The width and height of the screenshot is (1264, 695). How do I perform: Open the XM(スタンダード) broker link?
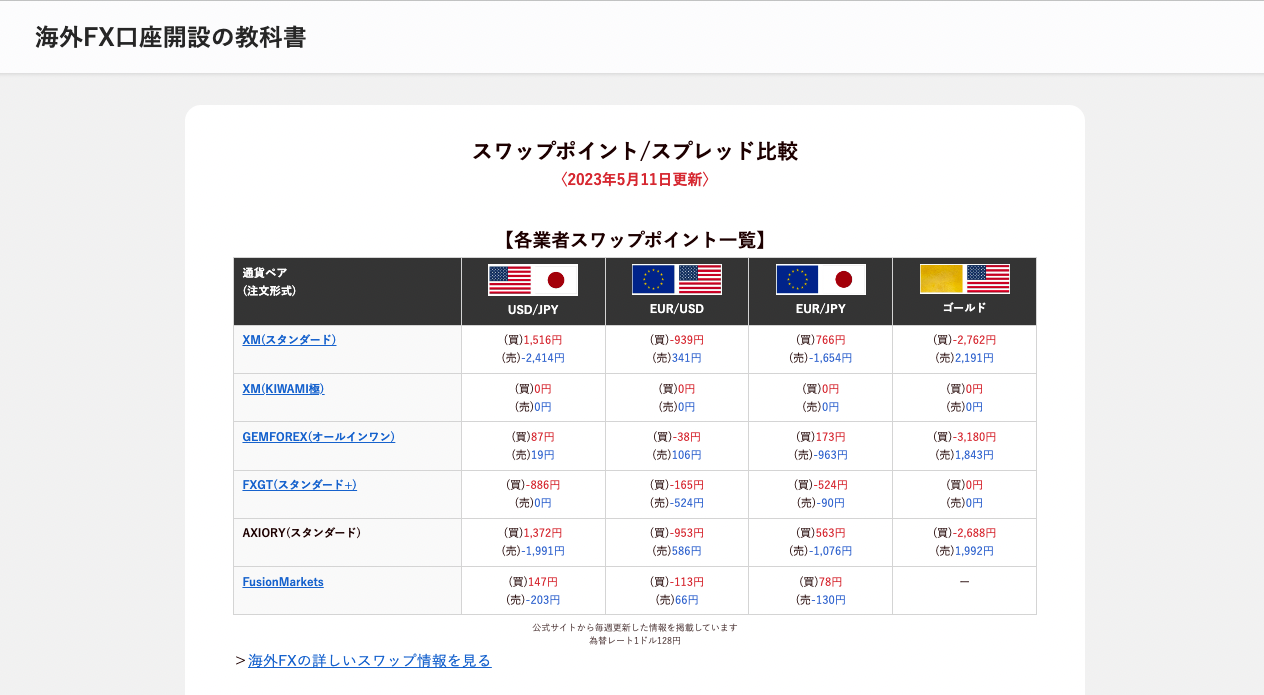pyautogui.click(x=289, y=340)
